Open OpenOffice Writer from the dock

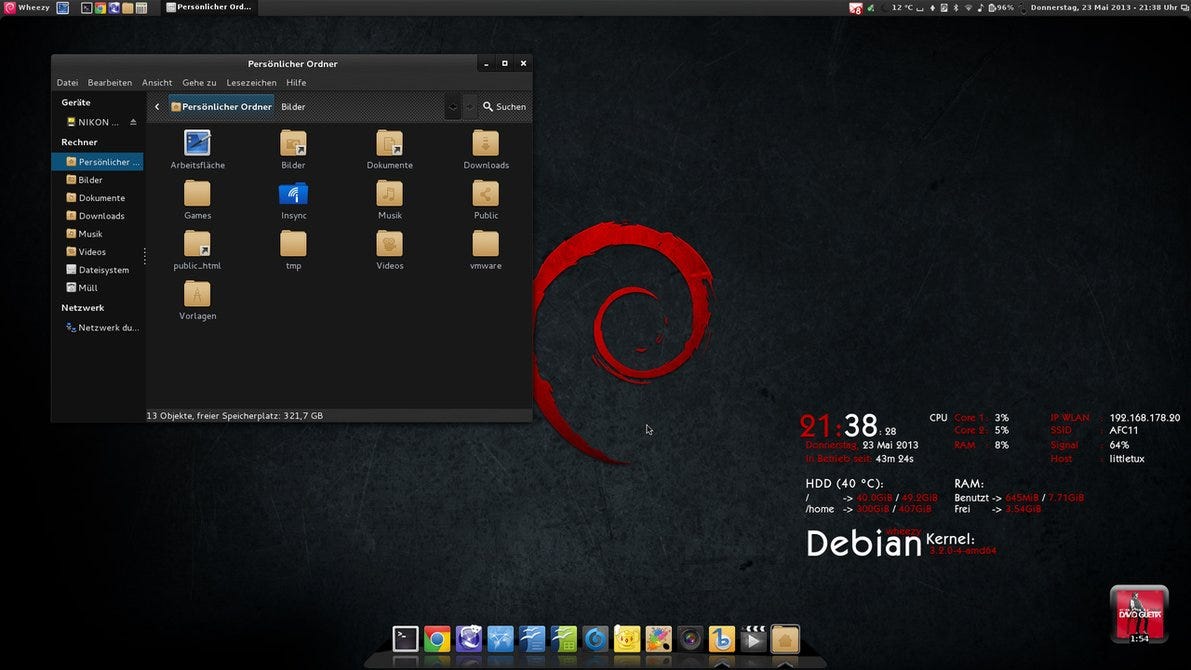(x=531, y=638)
